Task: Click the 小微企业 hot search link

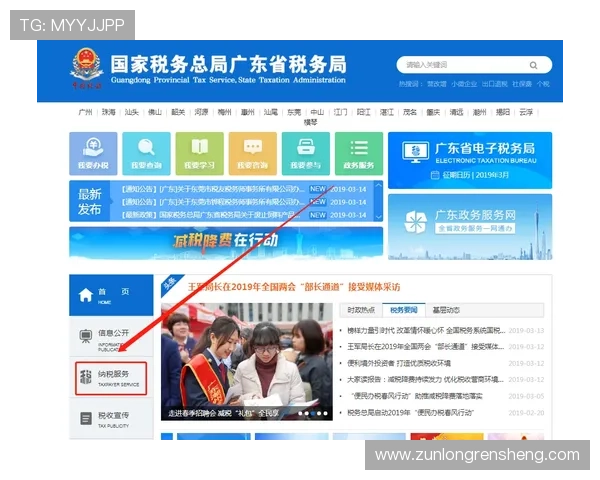Action: pyautogui.click(x=464, y=84)
